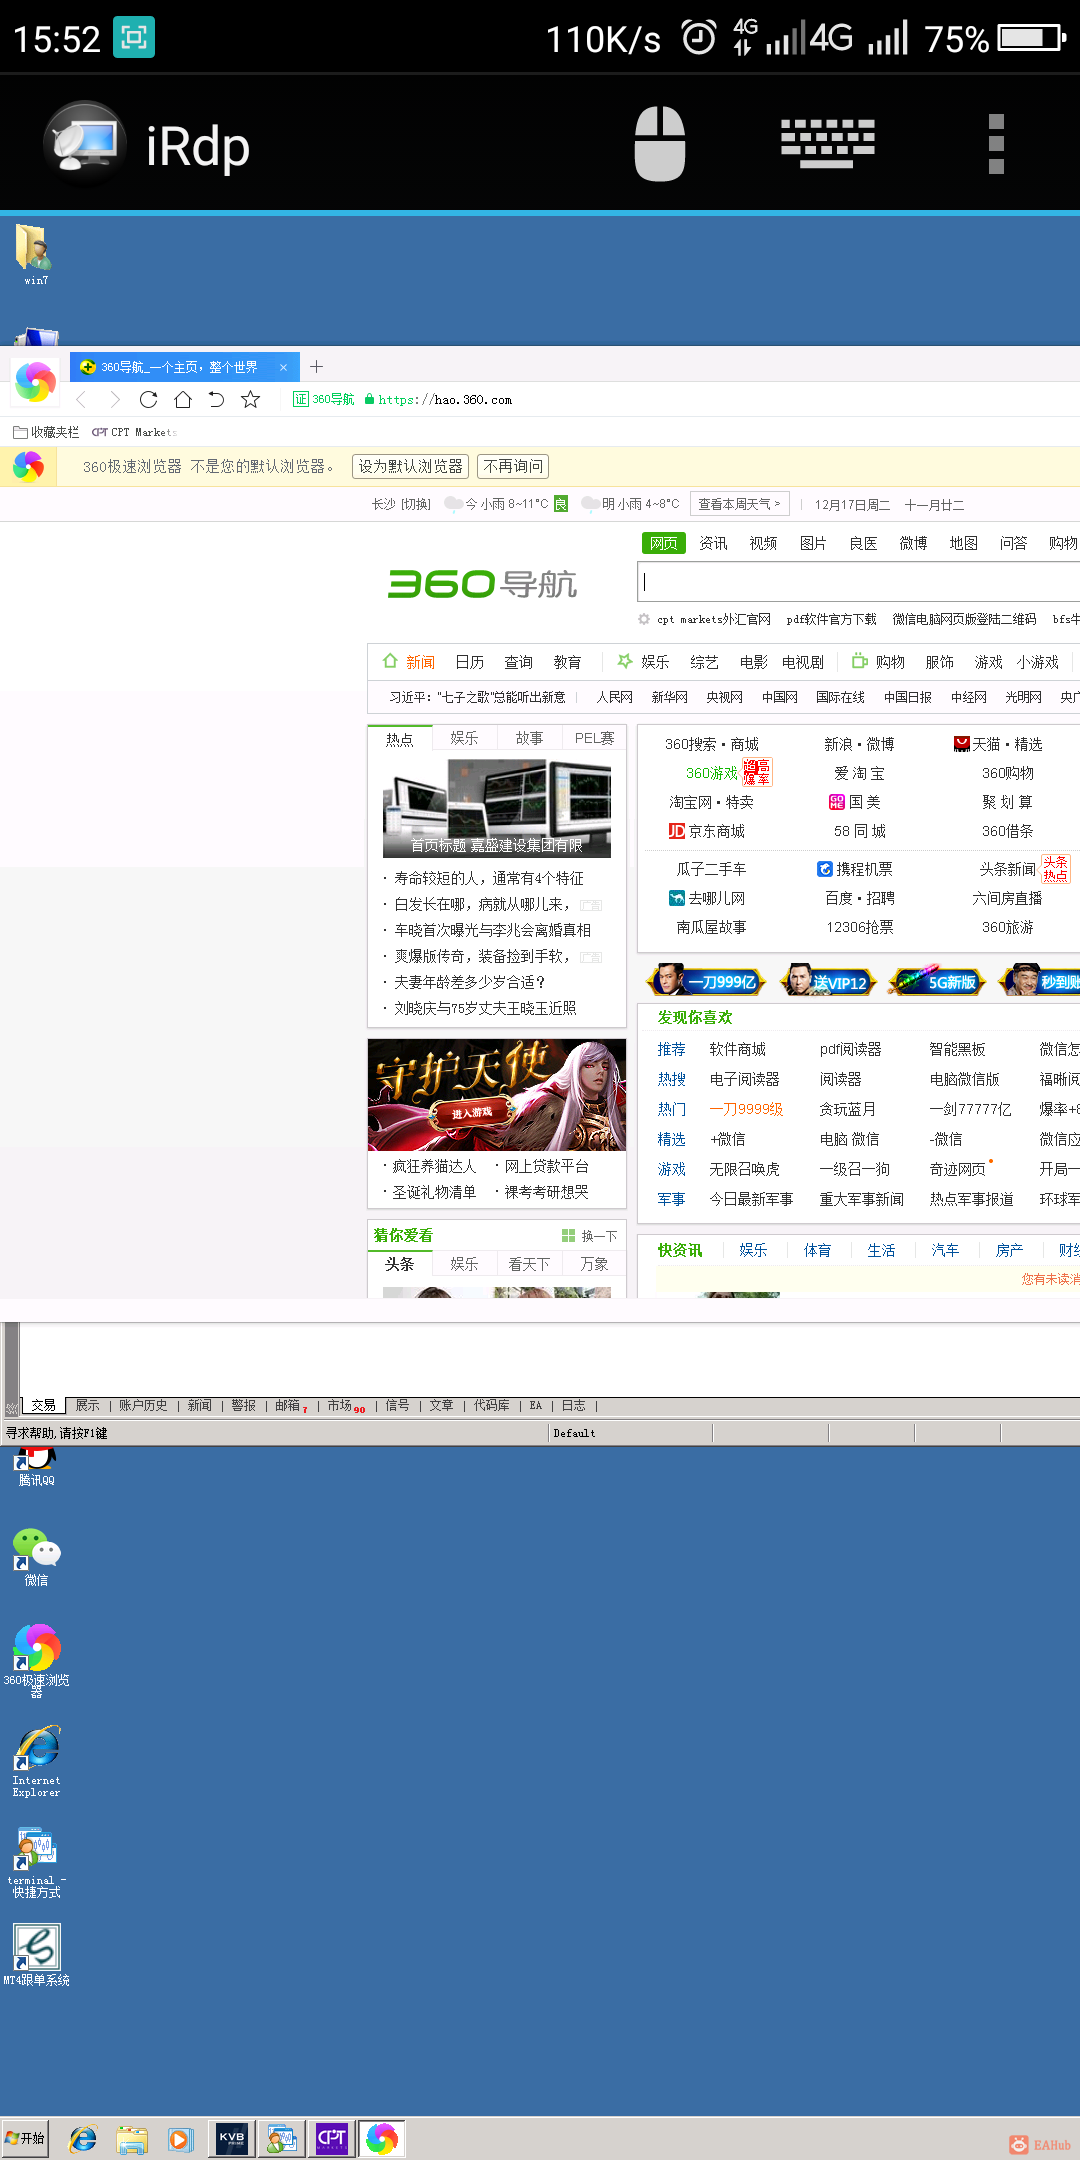
Task: Open Windows Media Player taskbar icon
Action: (179, 2139)
